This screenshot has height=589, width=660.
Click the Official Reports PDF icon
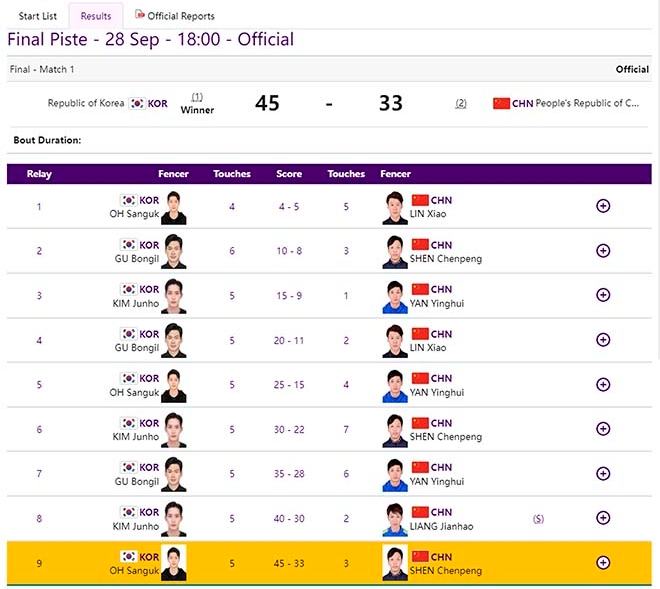[x=139, y=15]
